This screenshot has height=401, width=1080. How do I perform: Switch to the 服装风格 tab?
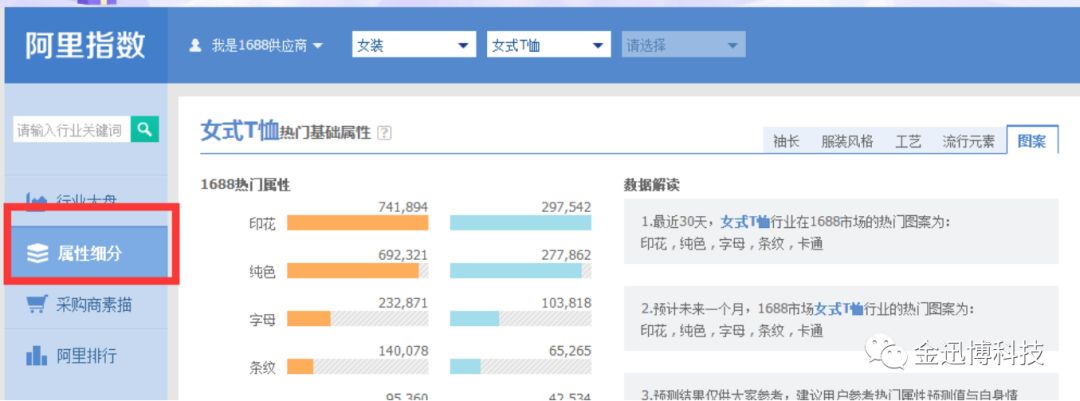(x=847, y=142)
